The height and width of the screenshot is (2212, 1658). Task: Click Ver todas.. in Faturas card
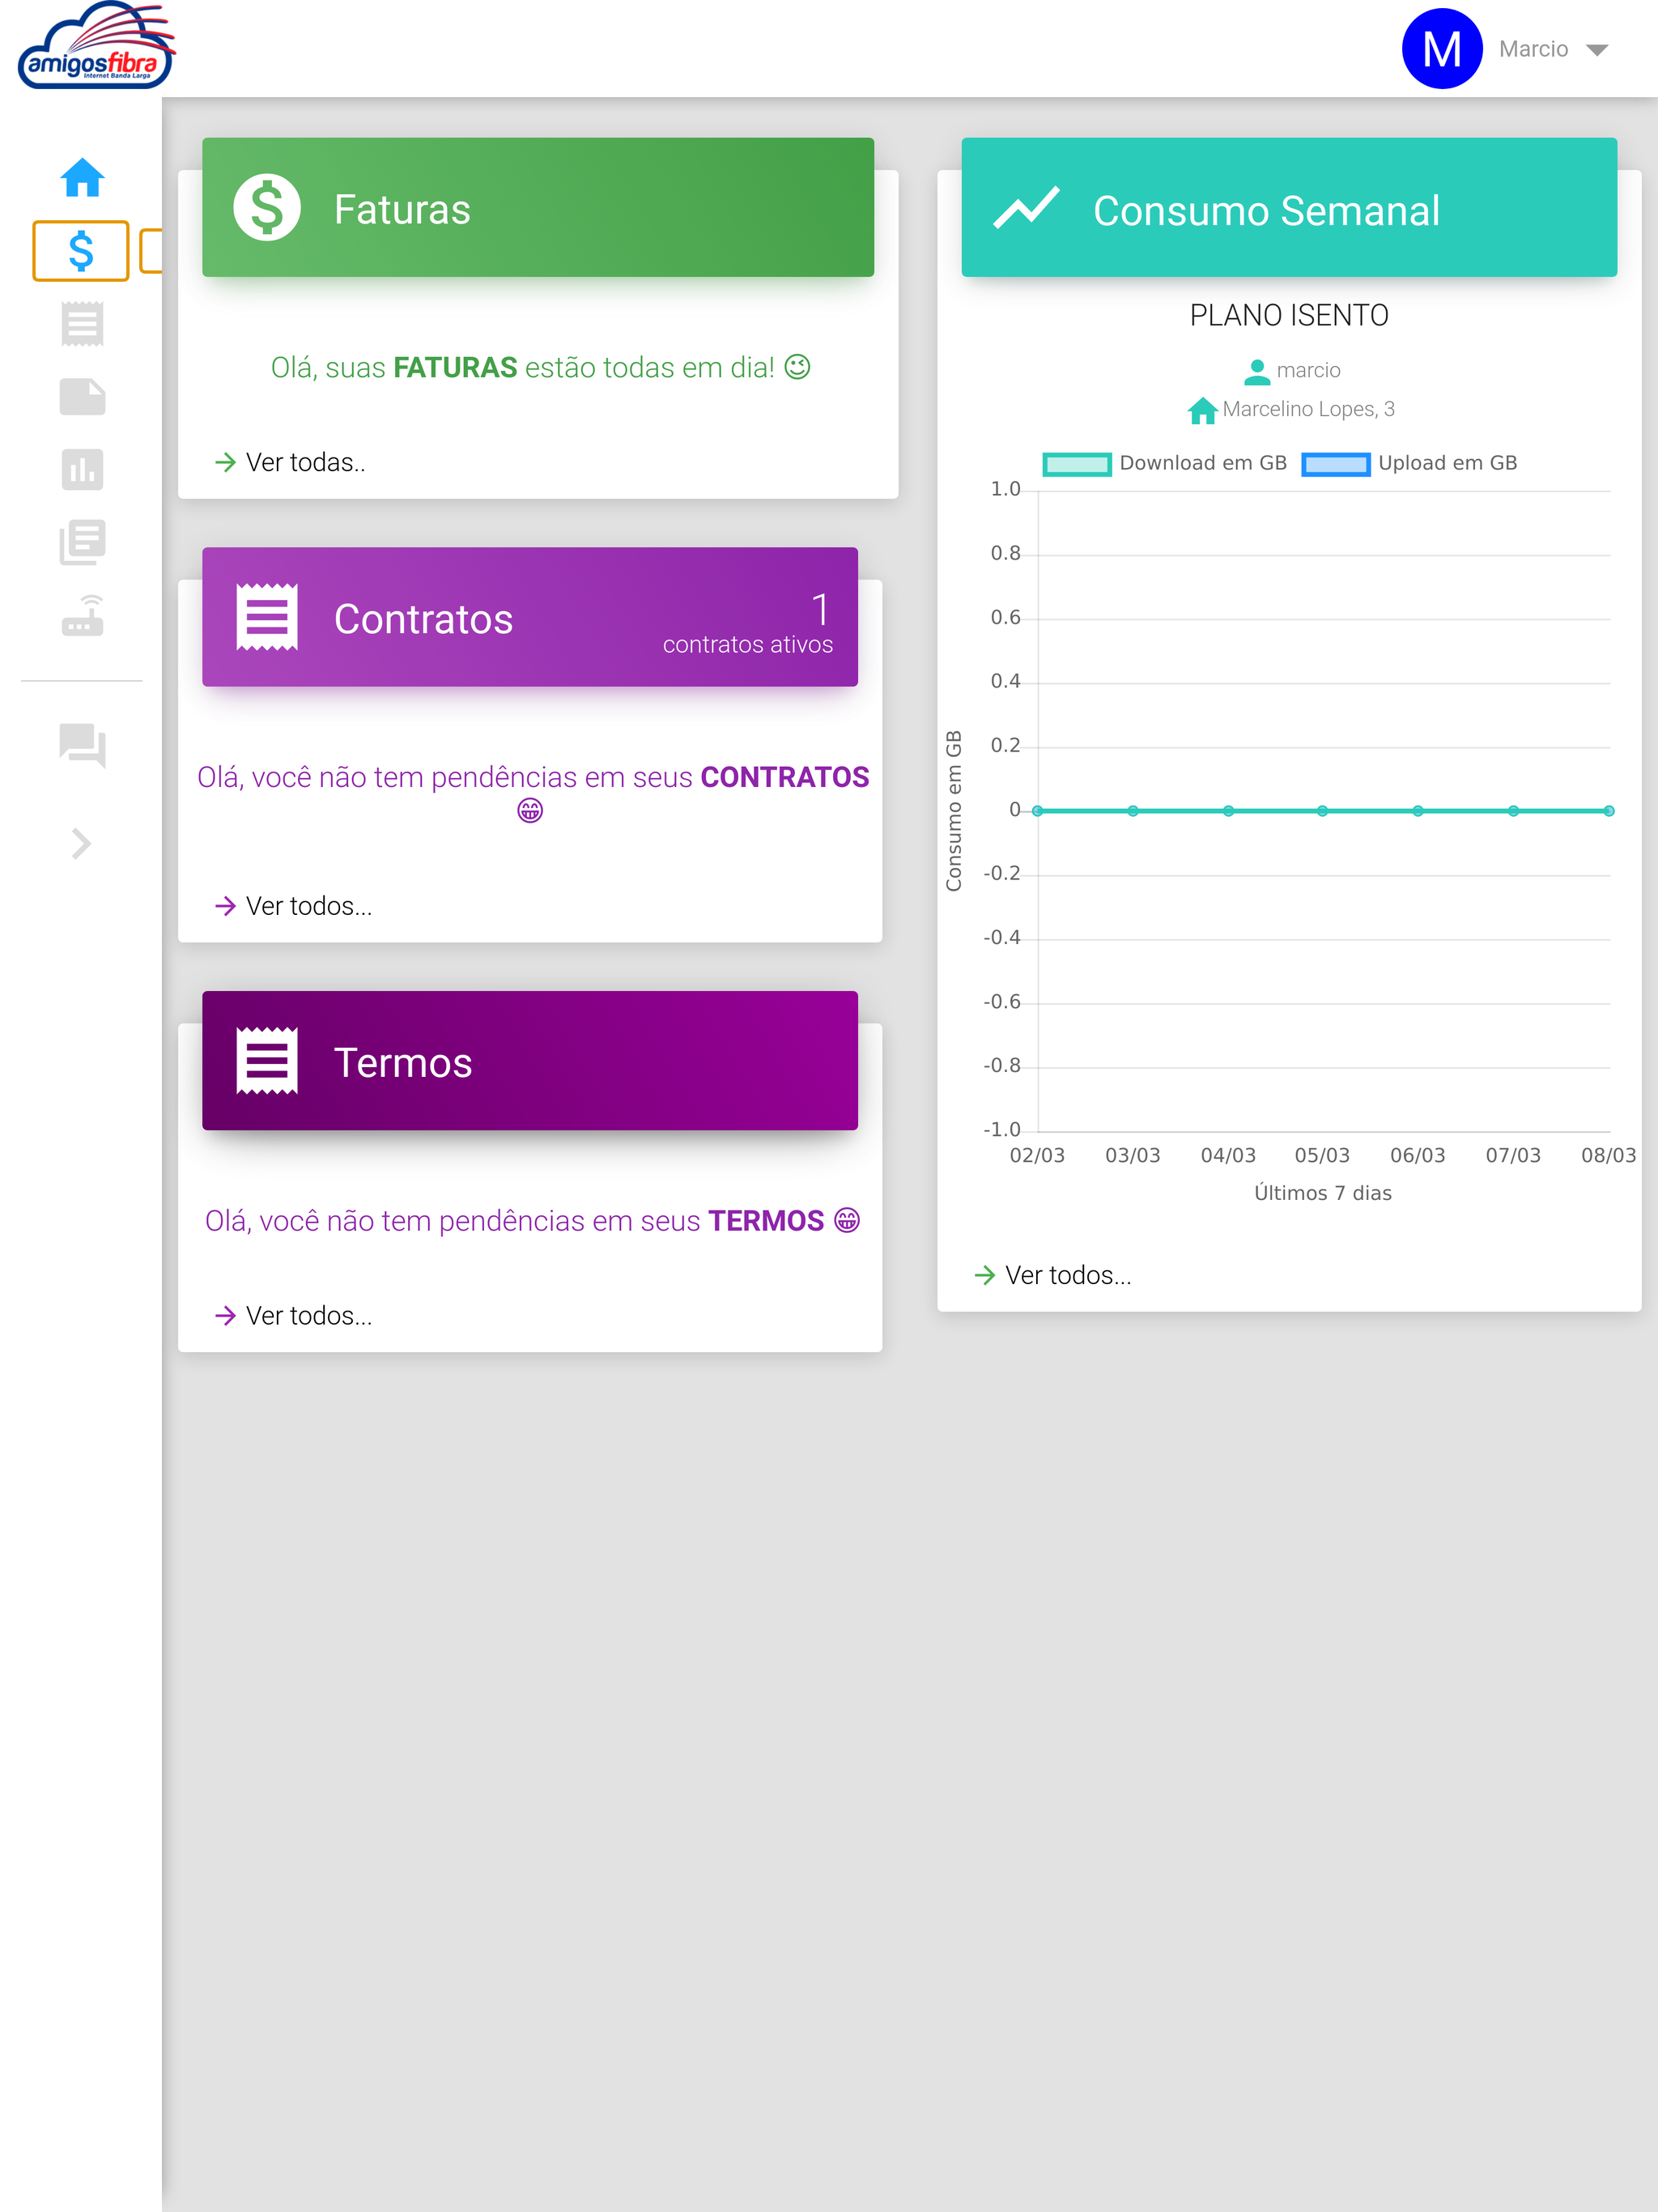[306, 462]
